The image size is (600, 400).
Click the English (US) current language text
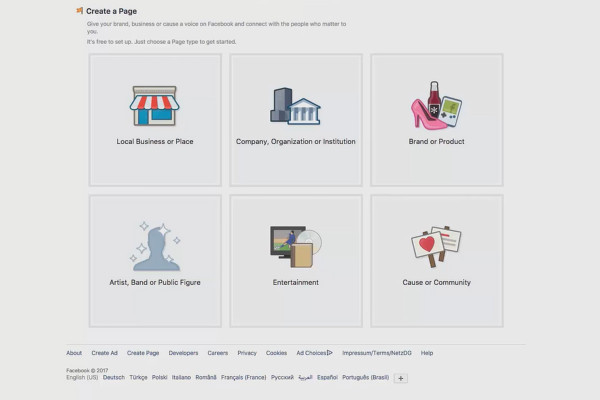pyautogui.click(x=82, y=377)
